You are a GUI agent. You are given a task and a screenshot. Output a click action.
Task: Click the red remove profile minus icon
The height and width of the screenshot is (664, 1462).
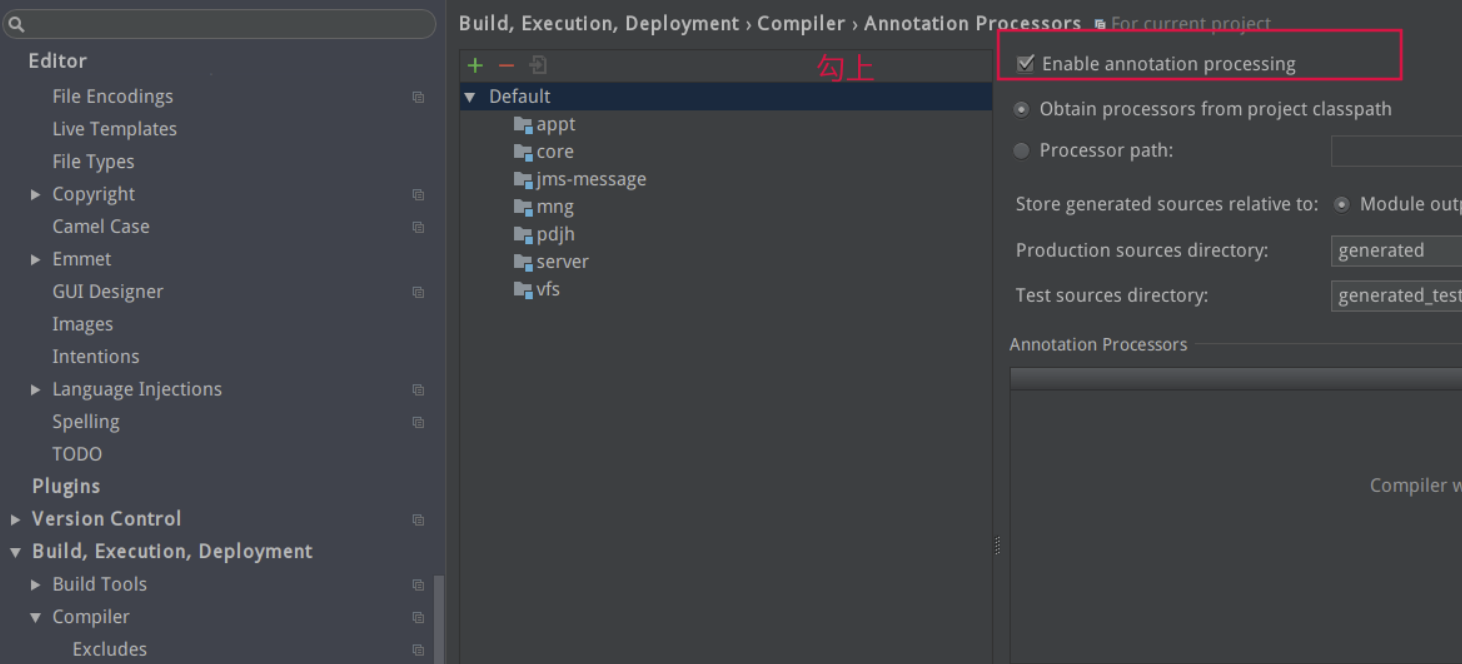(x=506, y=65)
